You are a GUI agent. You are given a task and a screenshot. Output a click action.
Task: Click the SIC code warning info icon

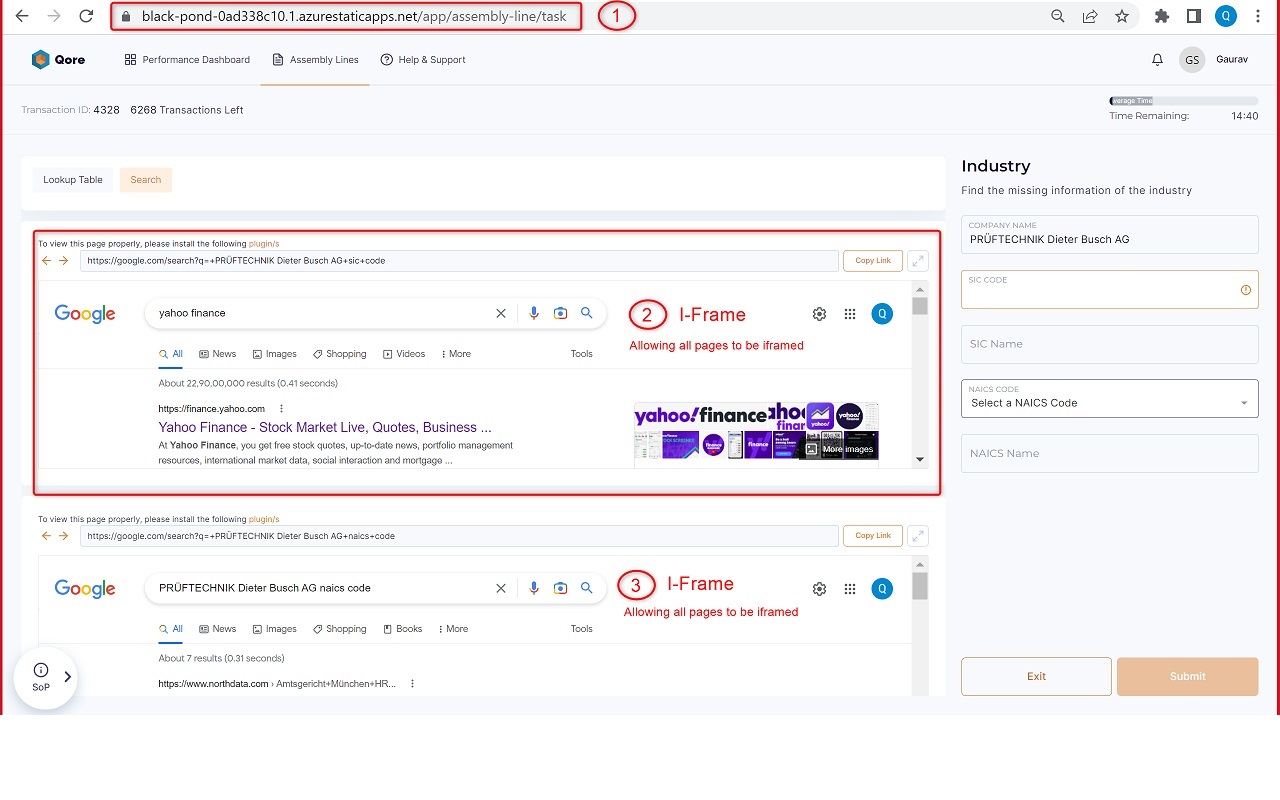(1246, 290)
